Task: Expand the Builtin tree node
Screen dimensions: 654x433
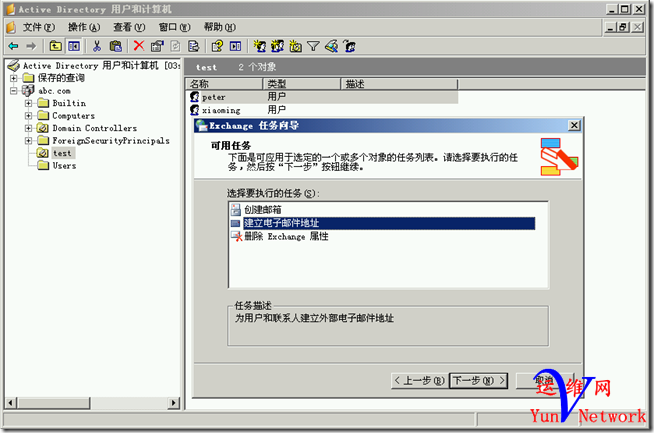Action: coord(28,103)
